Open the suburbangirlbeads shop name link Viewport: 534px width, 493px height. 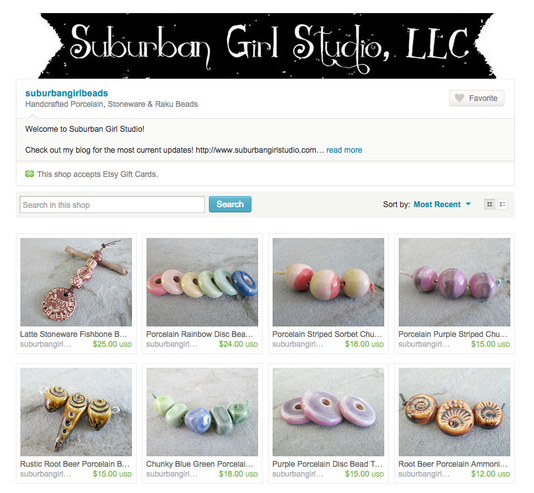(66, 93)
